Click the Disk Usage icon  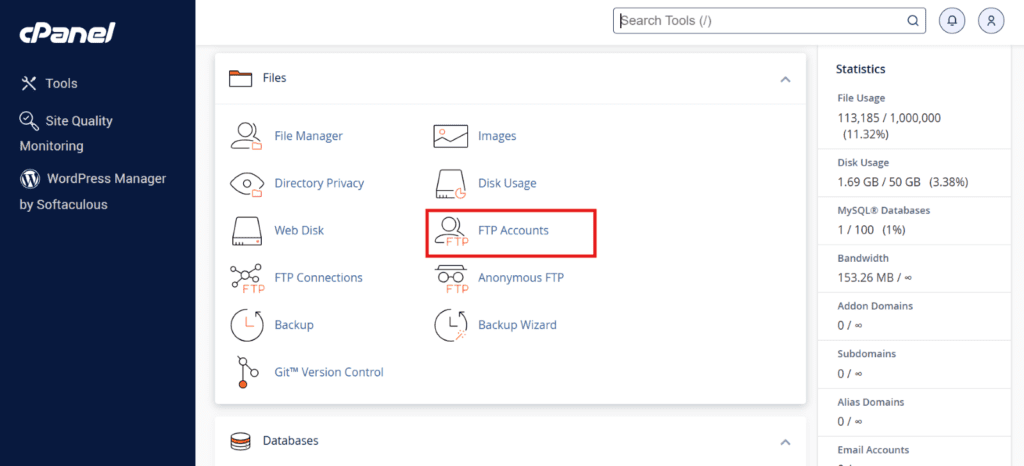pos(451,183)
